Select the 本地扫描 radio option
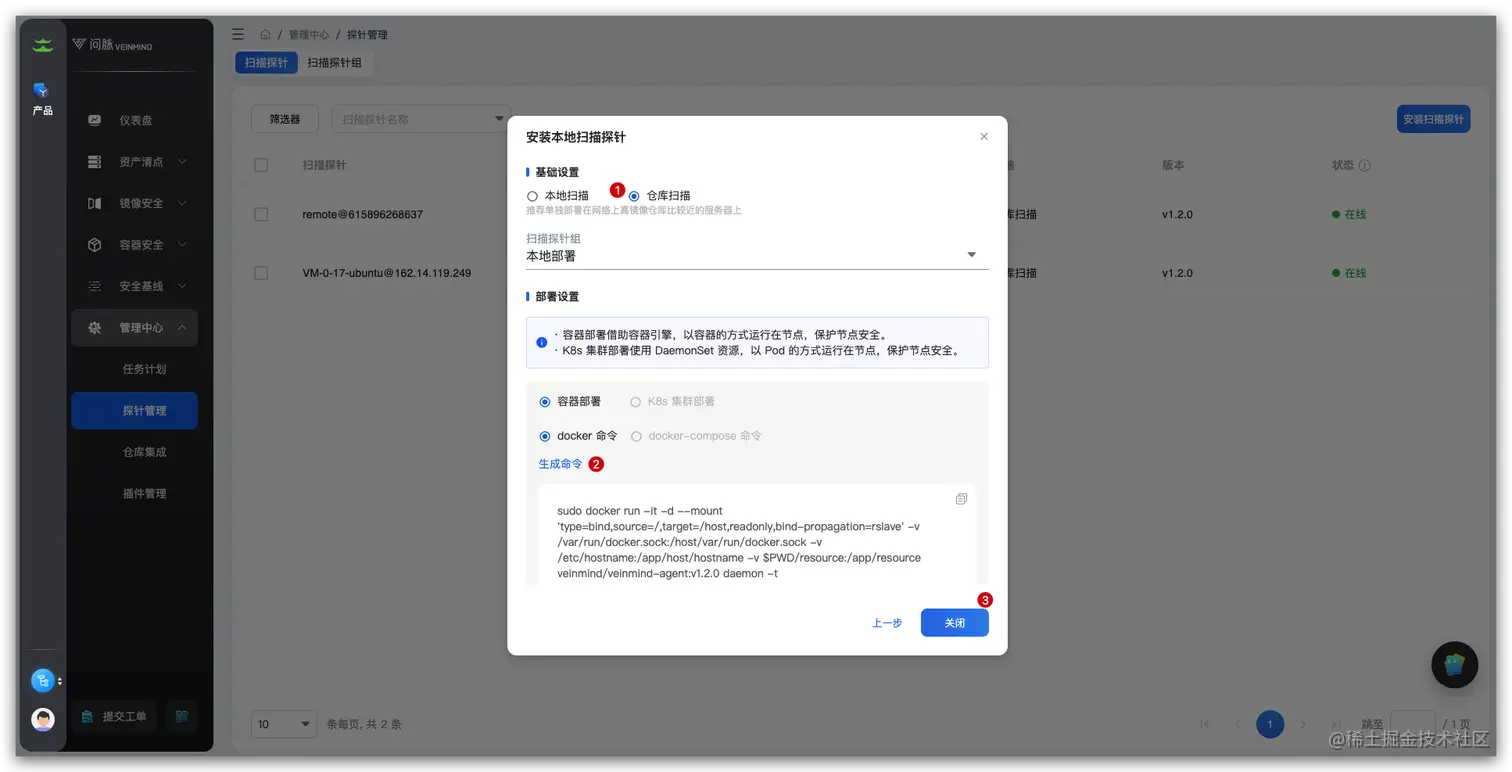Viewport: 1512px width, 772px height. pos(532,196)
